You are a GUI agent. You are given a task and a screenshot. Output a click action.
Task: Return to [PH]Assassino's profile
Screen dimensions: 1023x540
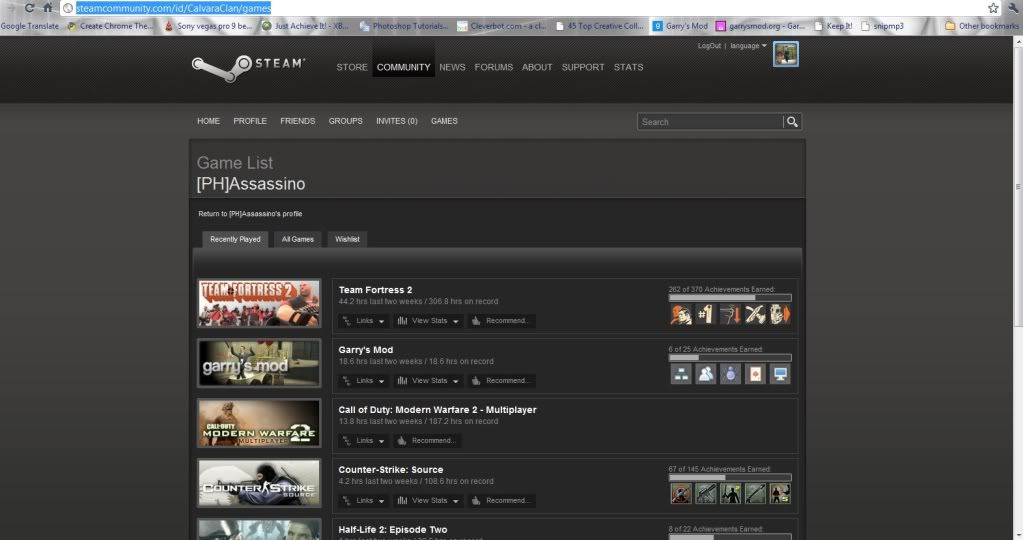250,214
